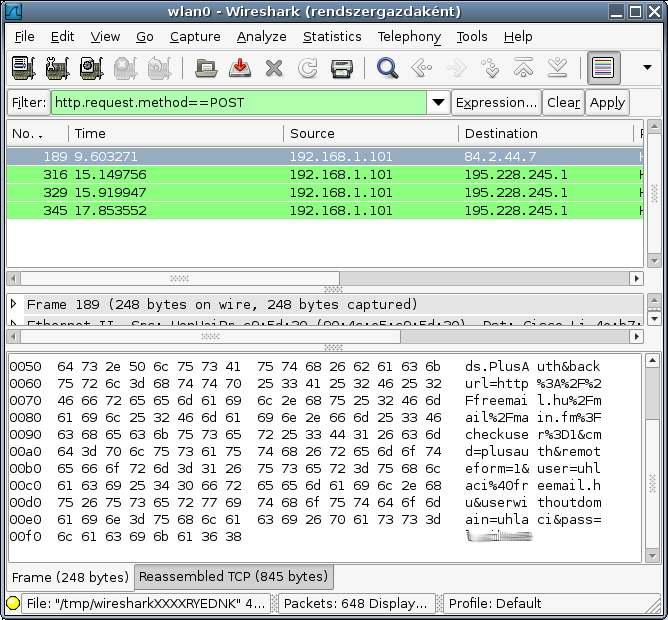Image resolution: width=668 pixels, height=620 pixels.
Task: Jump to last packet icon
Action: (558, 68)
